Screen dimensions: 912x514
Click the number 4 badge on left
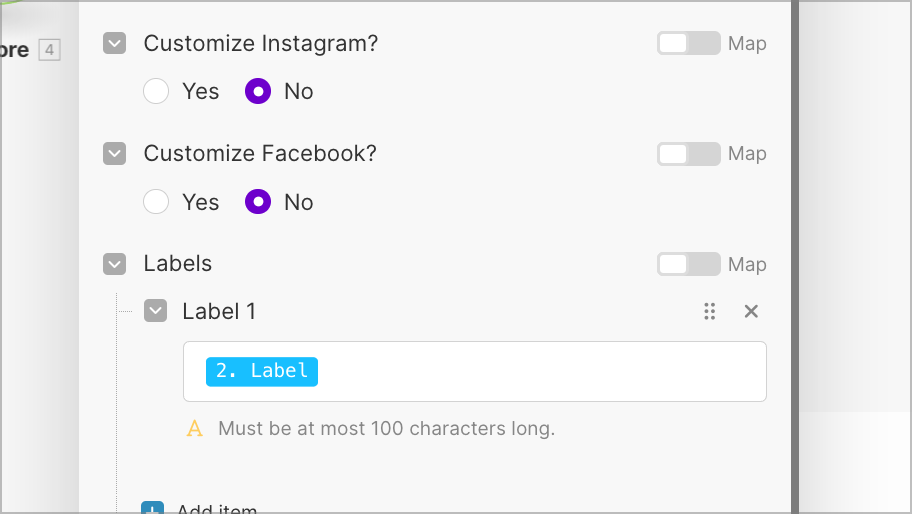tap(49, 50)
